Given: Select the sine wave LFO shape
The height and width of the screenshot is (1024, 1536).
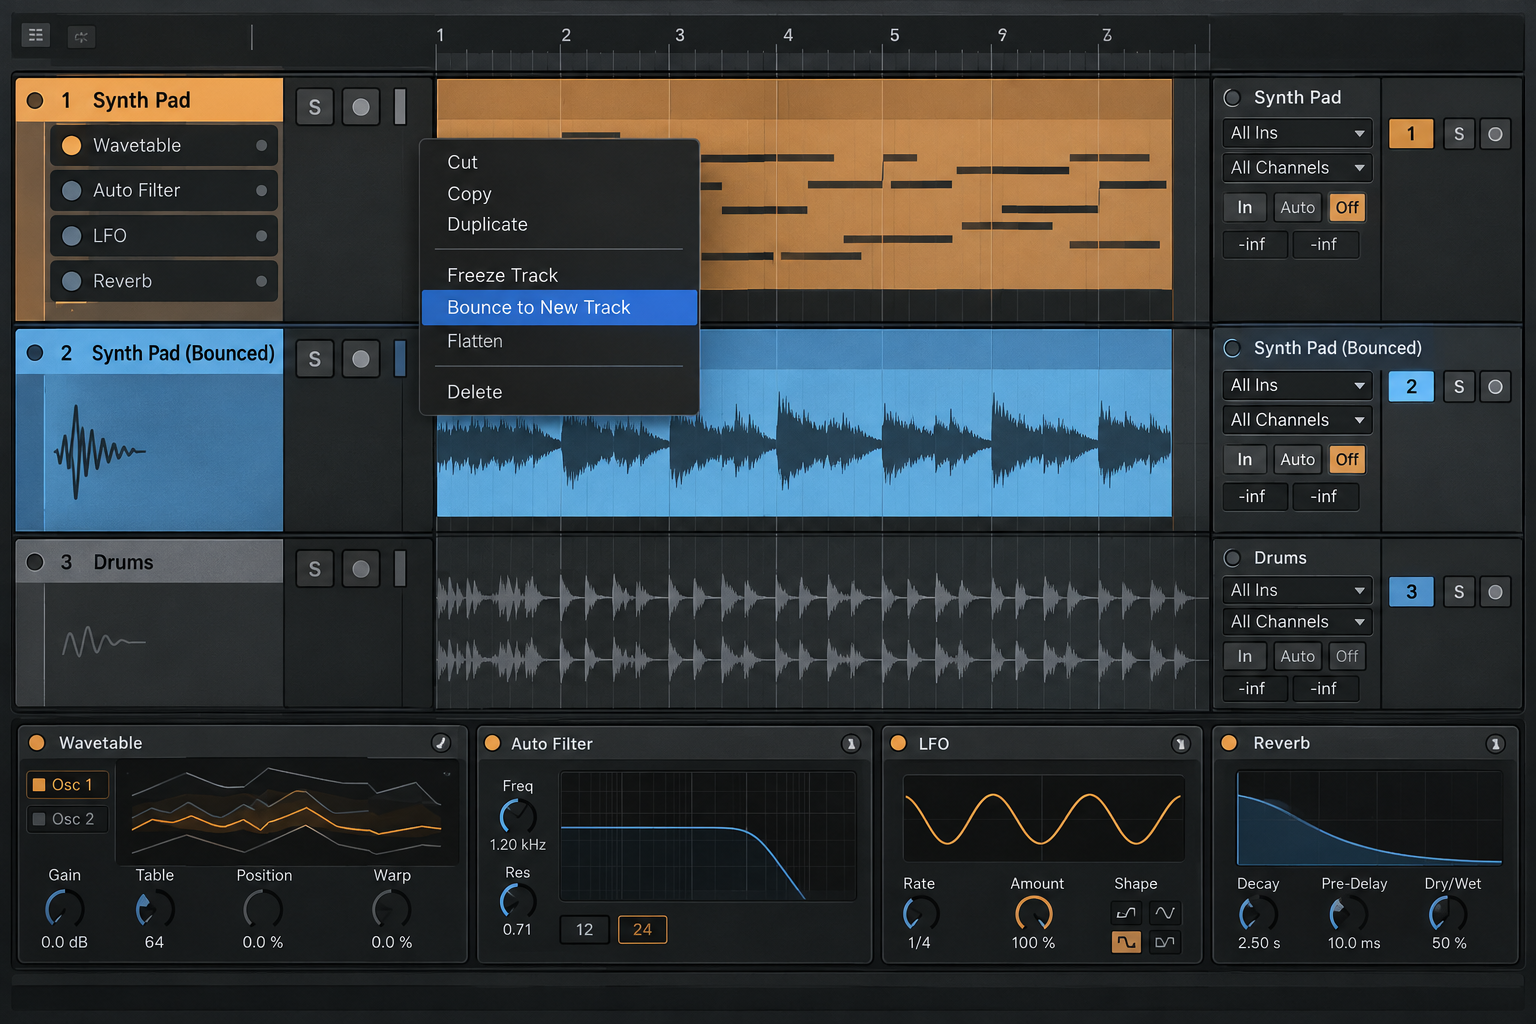Looking at the screenshot, I should click(x=1165, y=912).
